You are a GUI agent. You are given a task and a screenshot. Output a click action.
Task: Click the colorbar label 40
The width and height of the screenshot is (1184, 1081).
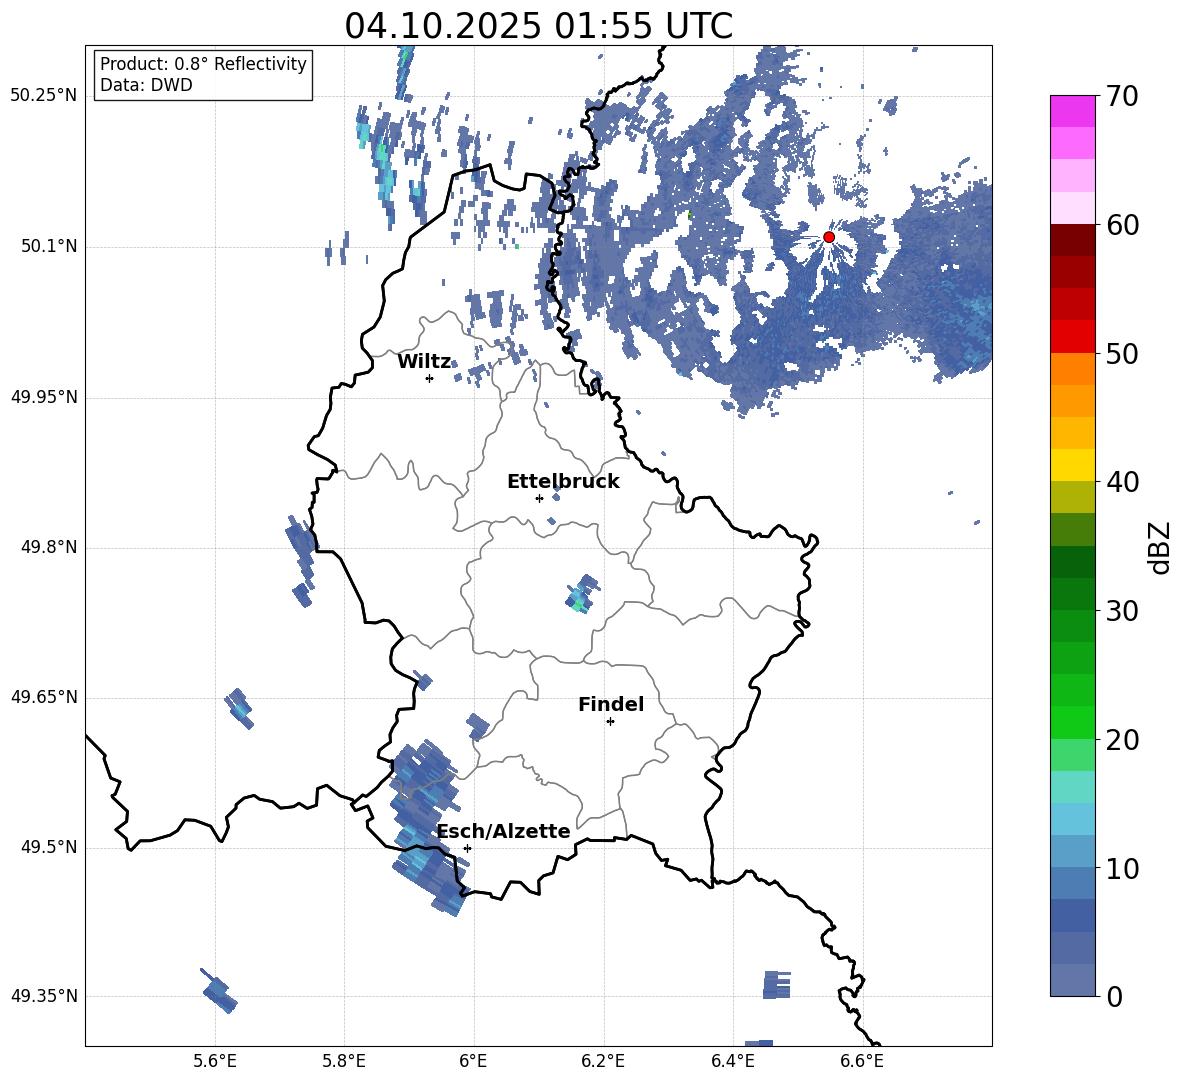[x=1122, y=482]
